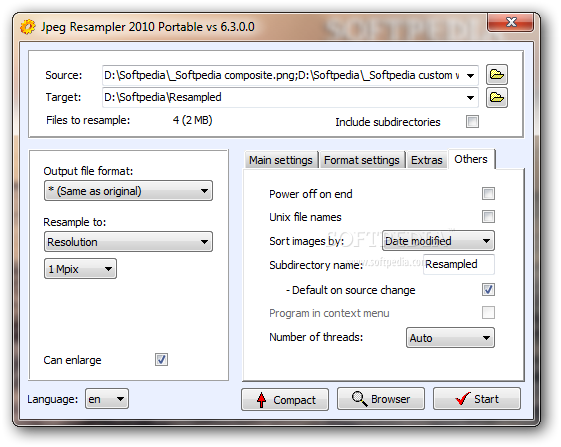
Task: Close the Jpeg Resampler window
Action: pyautogui.click(x=511, y=22)
